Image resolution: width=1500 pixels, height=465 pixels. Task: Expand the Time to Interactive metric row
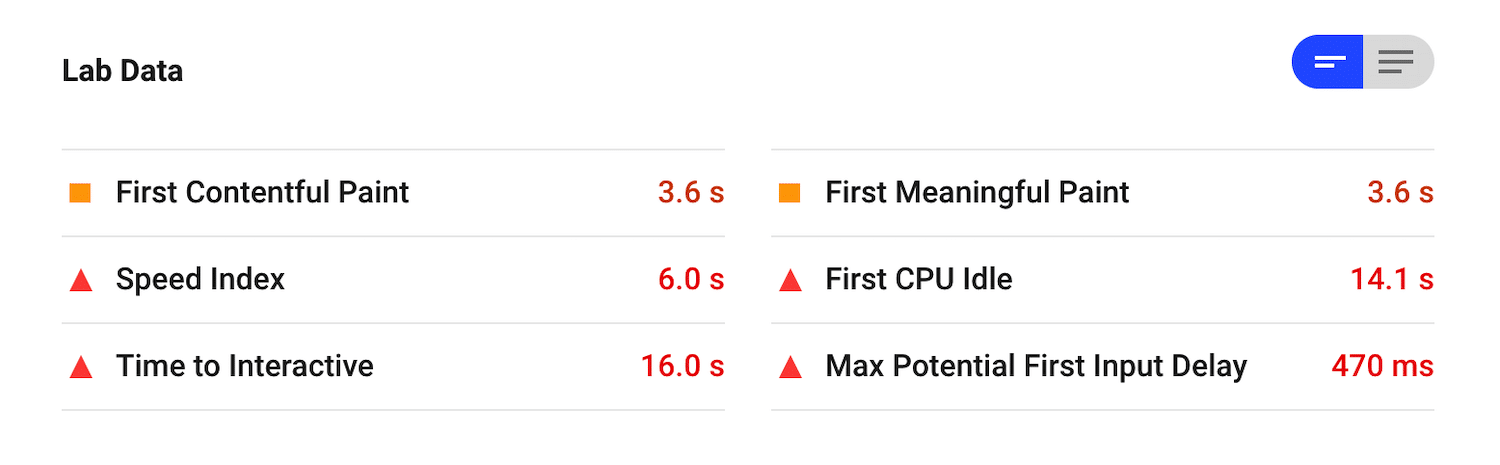click(x=244, y=366)
